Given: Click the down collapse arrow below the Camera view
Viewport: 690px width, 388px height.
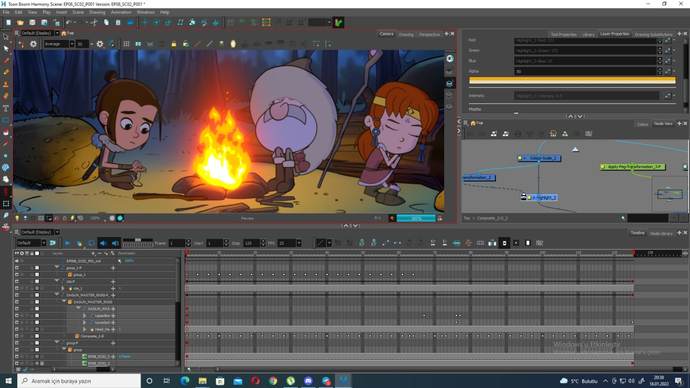Looking at the screenshot, I should pyautogui.click(x=356, y=226).
